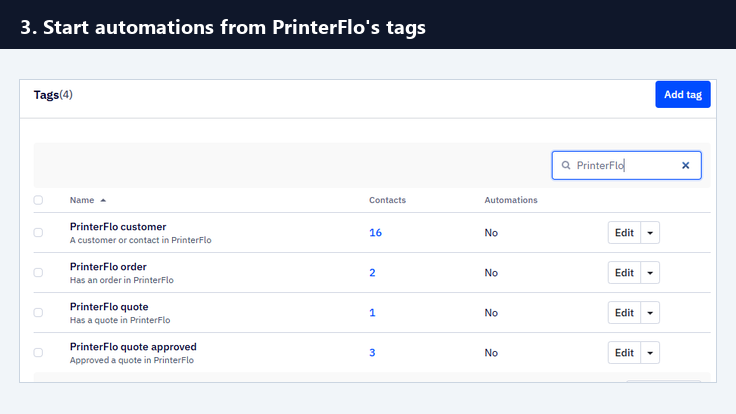The height and width of the screenshot is (414, 736).
Task: Select the bold 'PrinterFlo quote' name above 'Has a quote'
Action: [x=109, y=307]
